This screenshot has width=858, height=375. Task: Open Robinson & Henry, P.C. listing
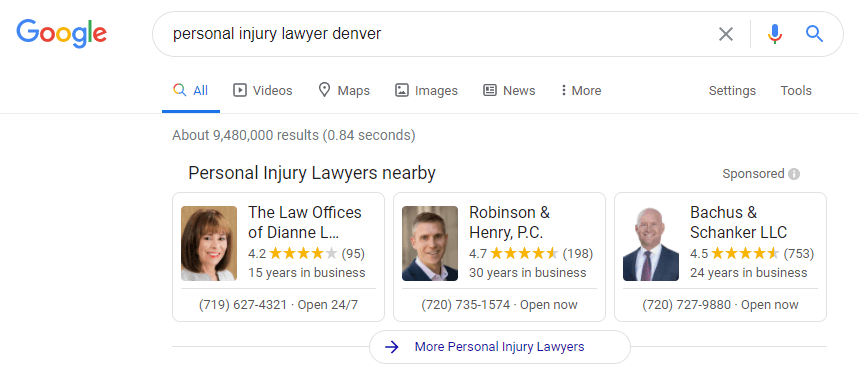click(509, 222)
